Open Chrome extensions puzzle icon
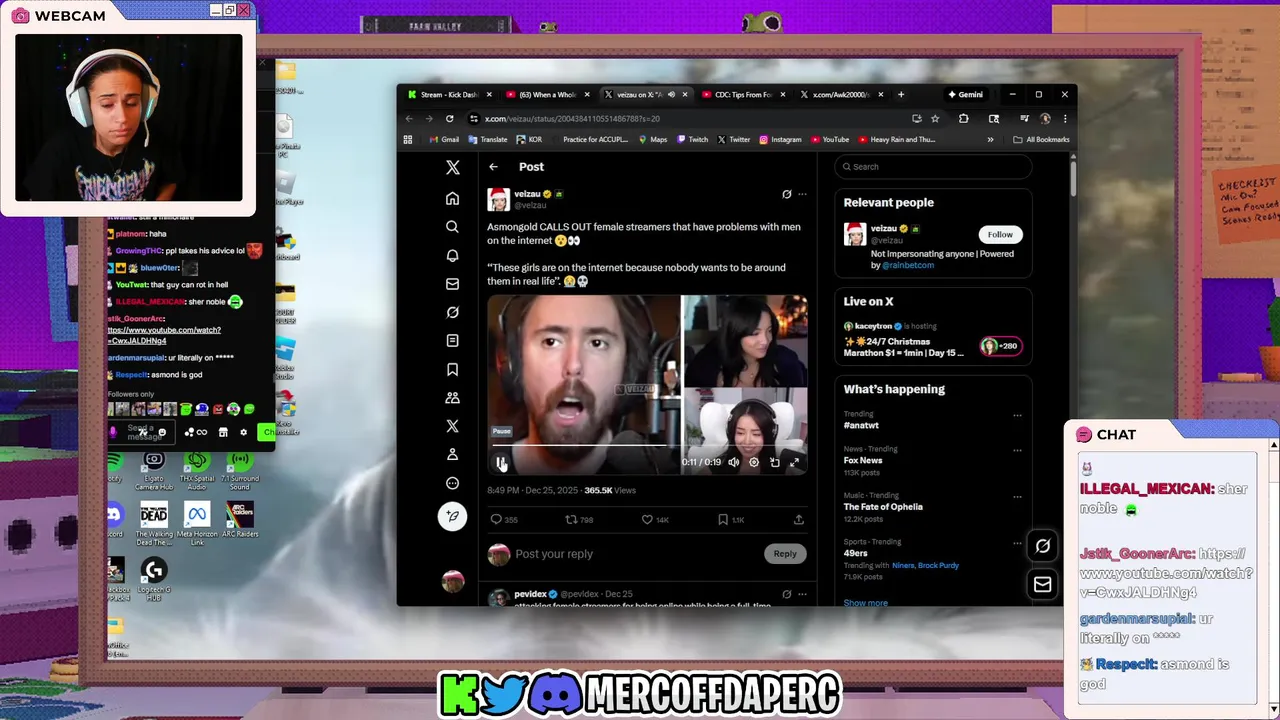This screenshot has width=1280, height=720. click(963, 118)
